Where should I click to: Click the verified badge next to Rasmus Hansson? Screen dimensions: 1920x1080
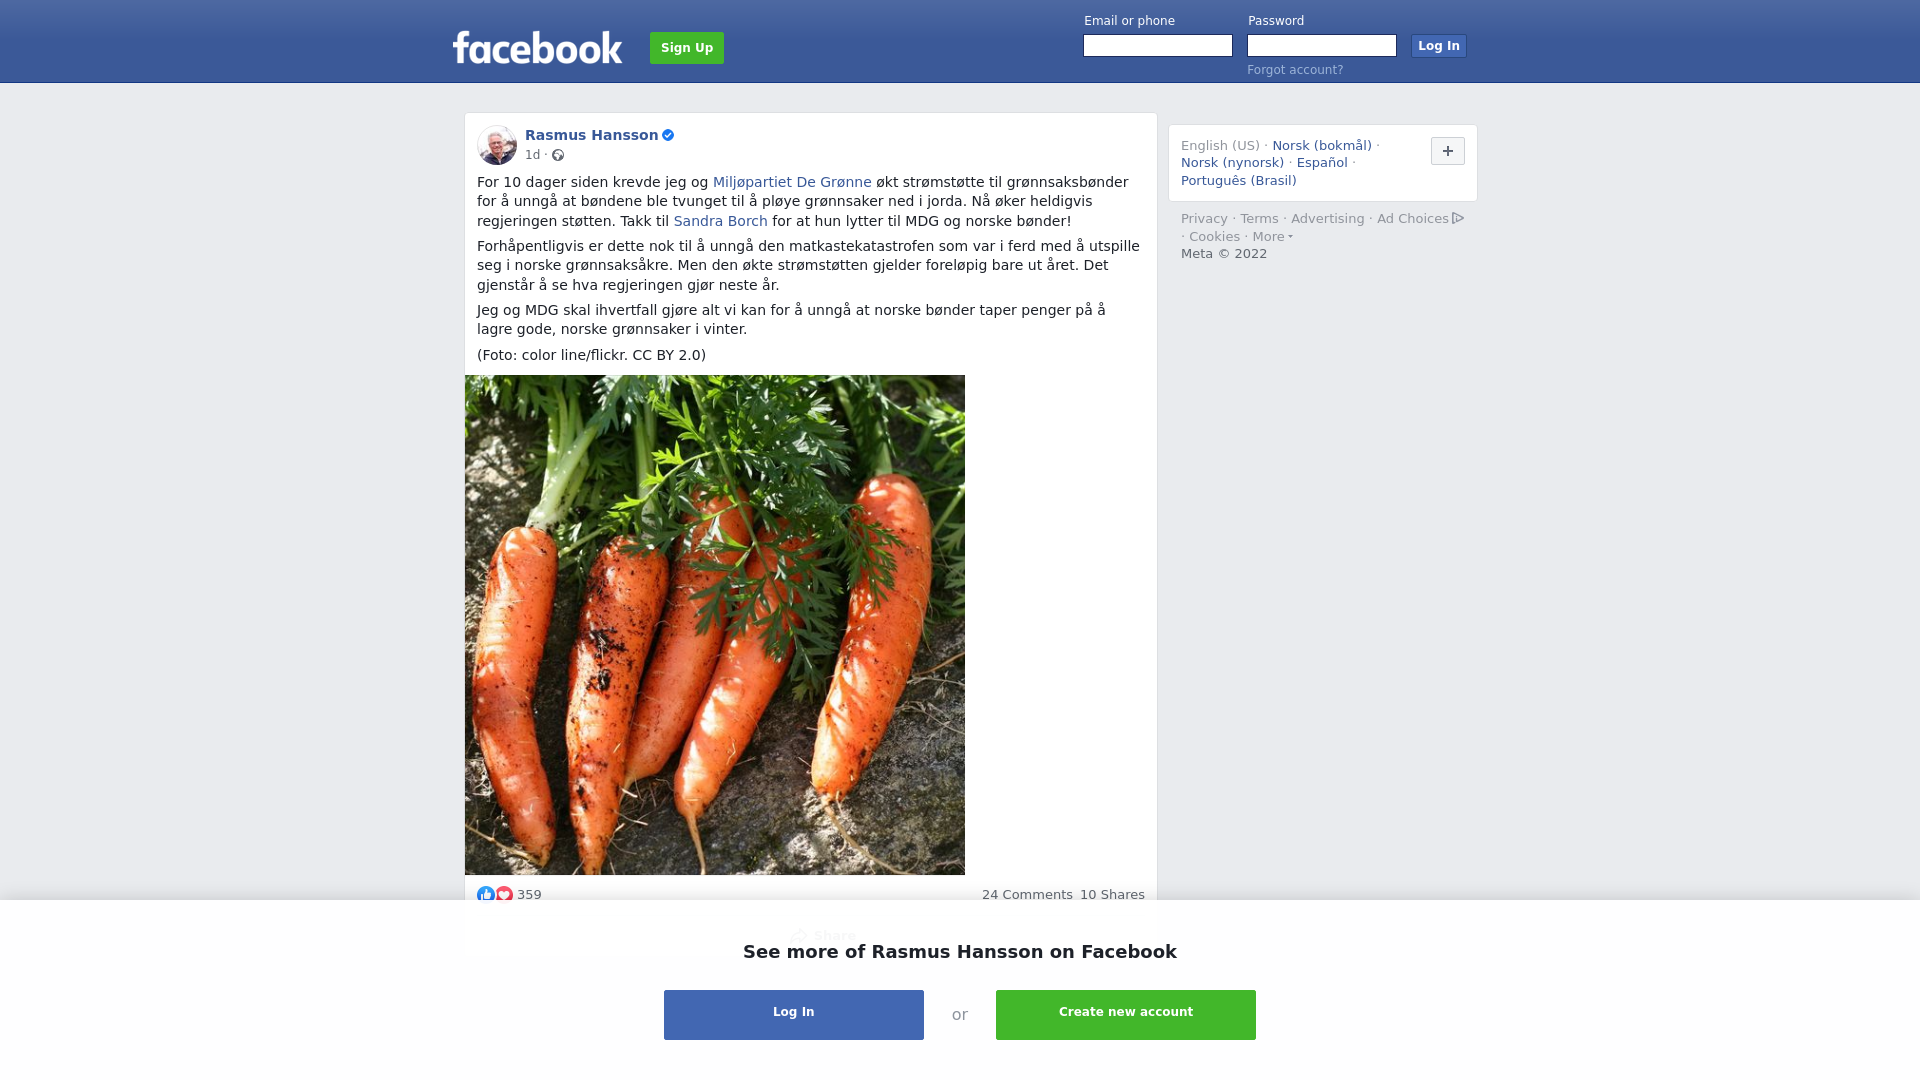click(x=668, y=135)
